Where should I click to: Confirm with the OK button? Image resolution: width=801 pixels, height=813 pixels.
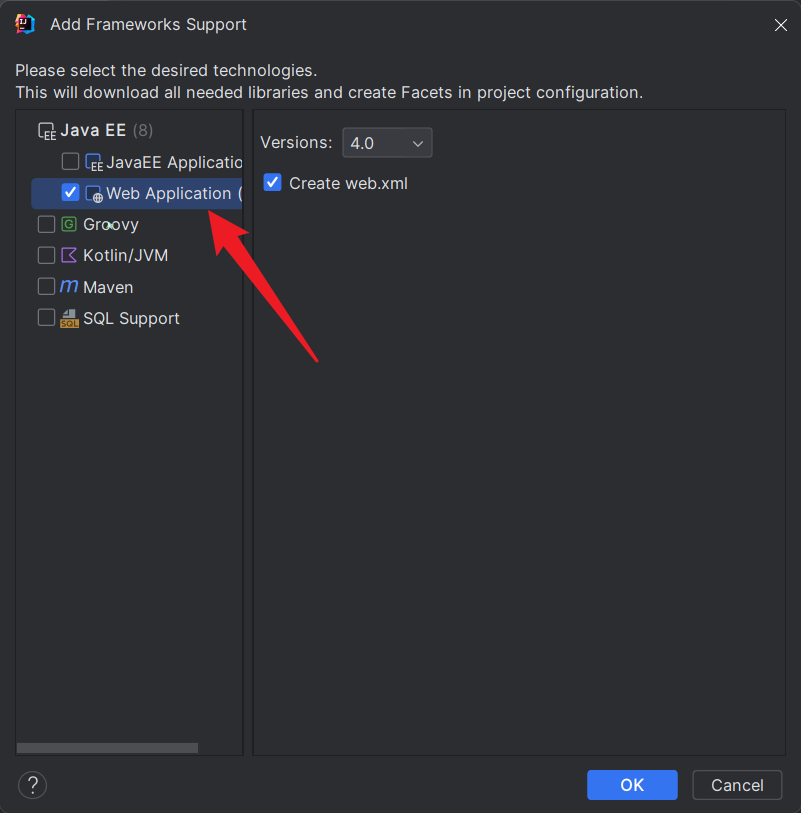(632, 785)
